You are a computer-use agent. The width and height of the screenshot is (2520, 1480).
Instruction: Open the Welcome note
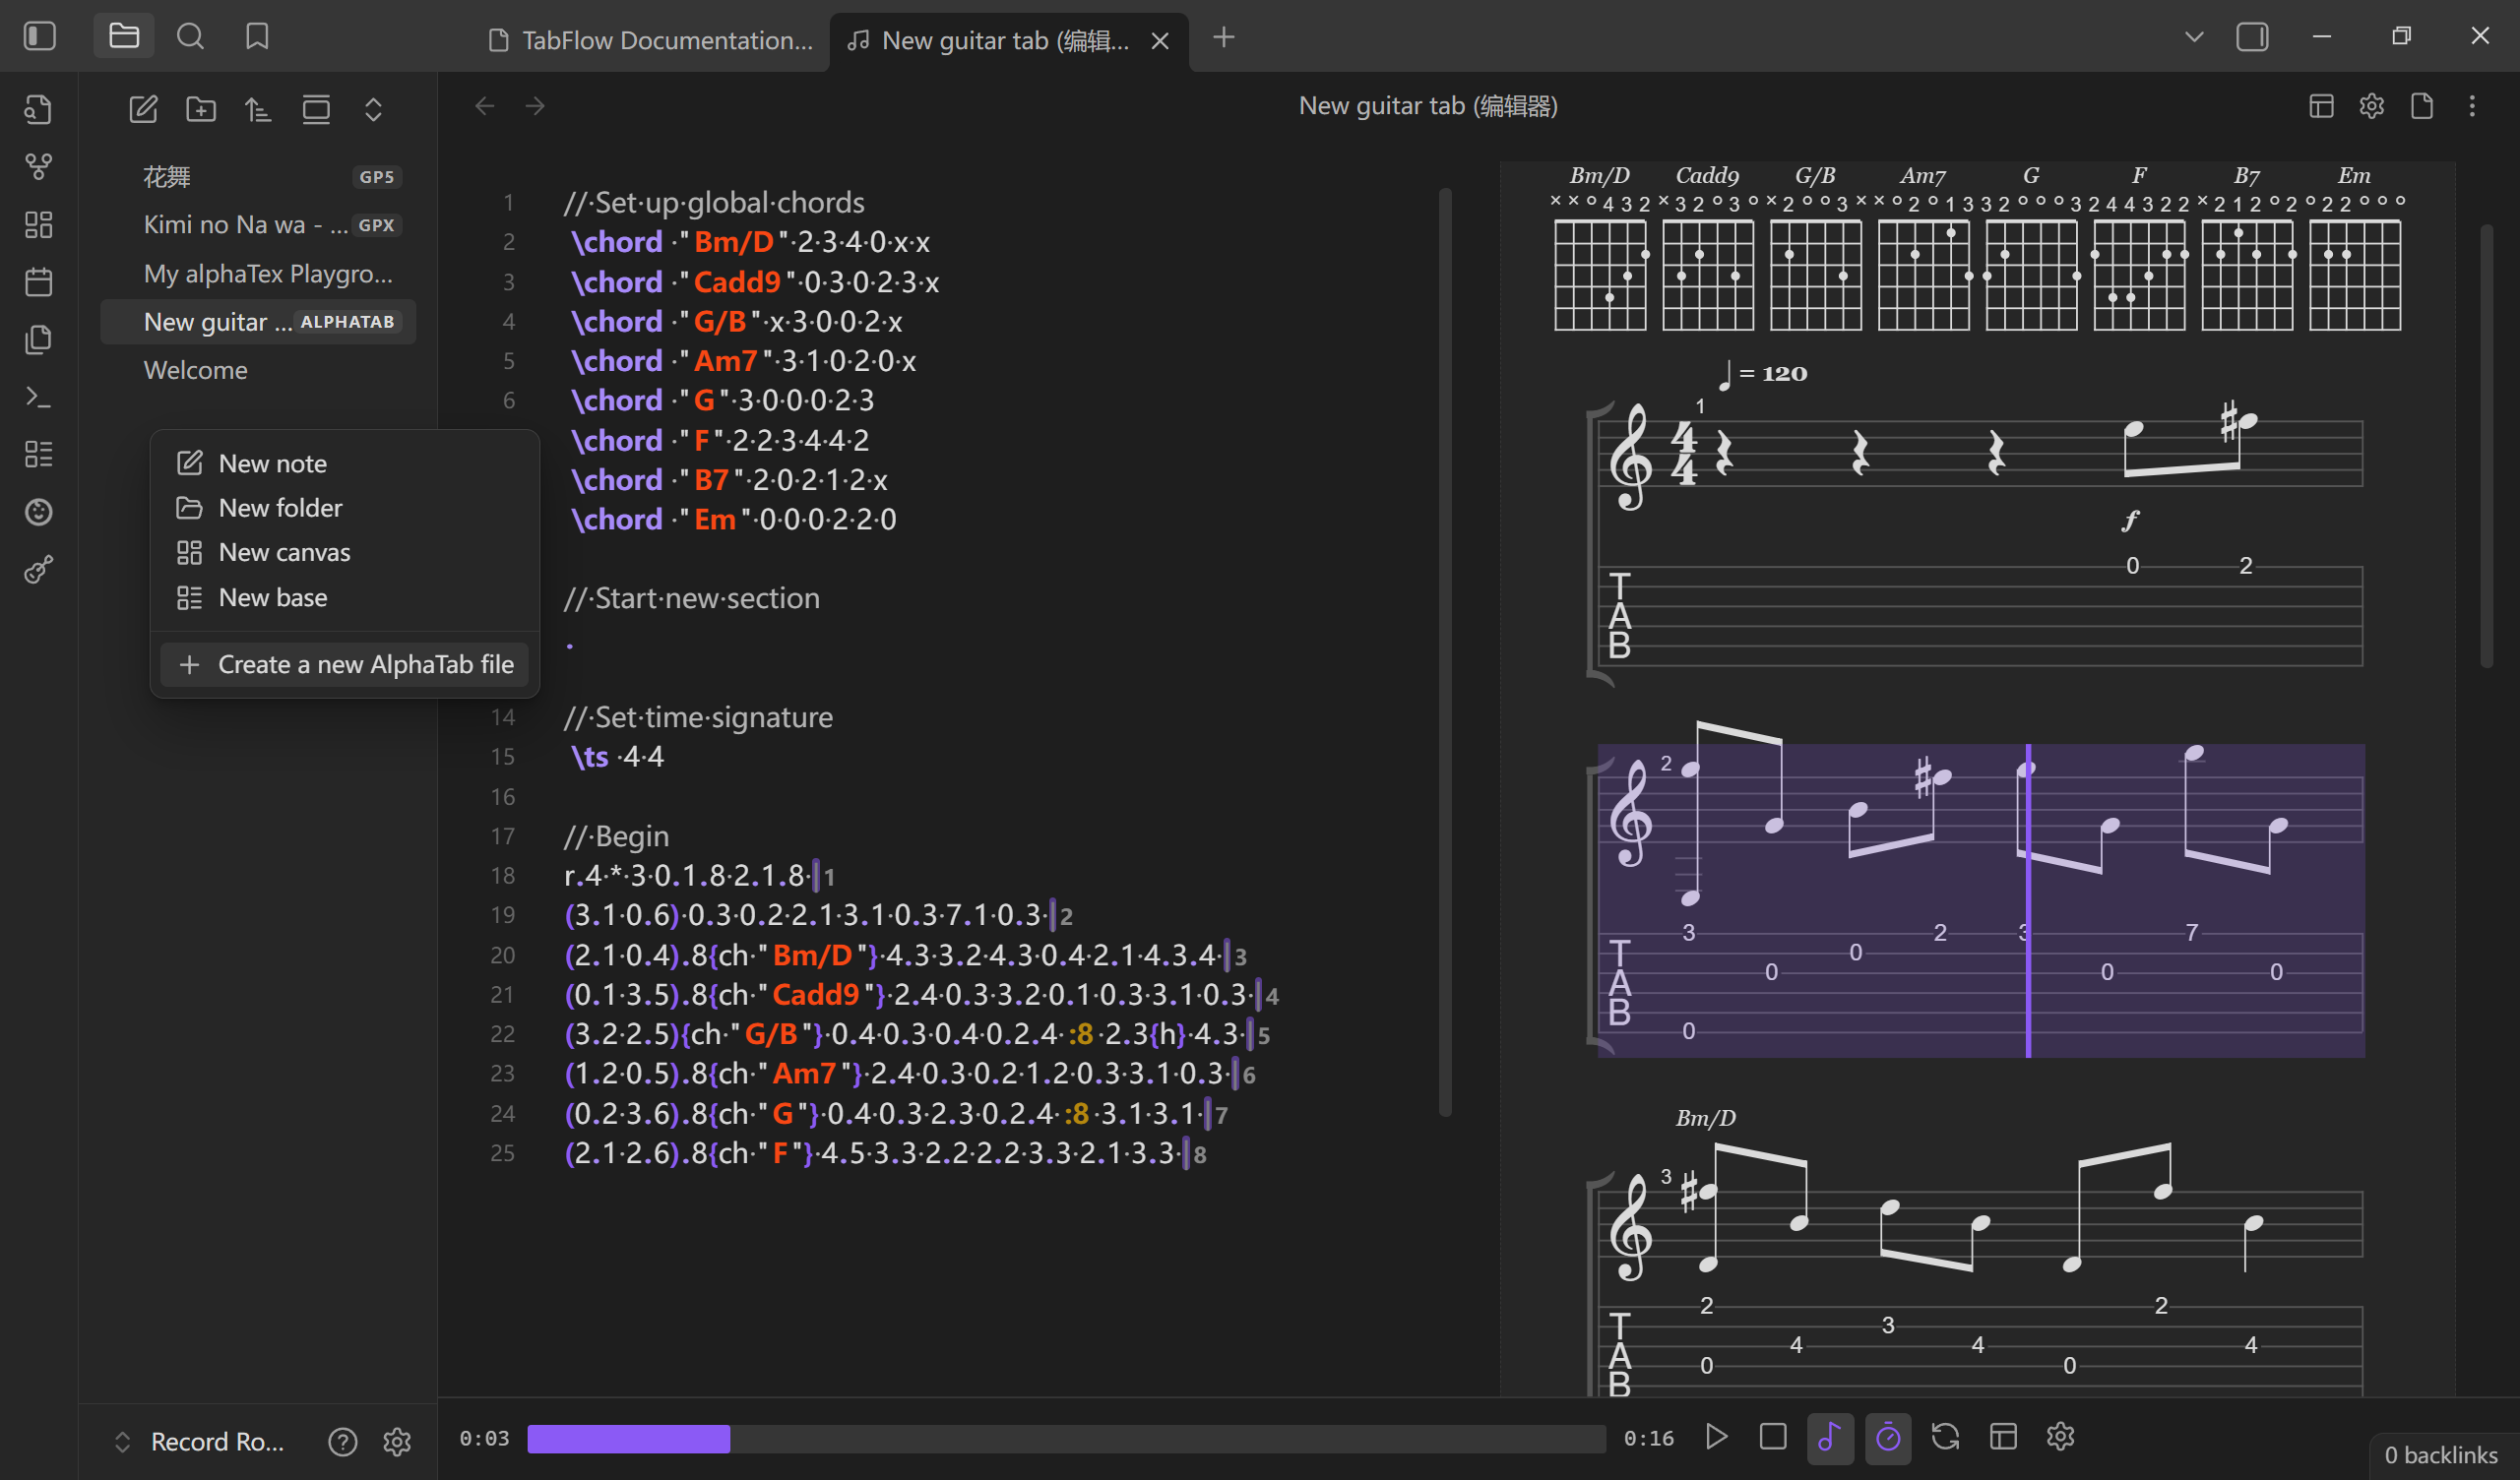tap(258, 370)
